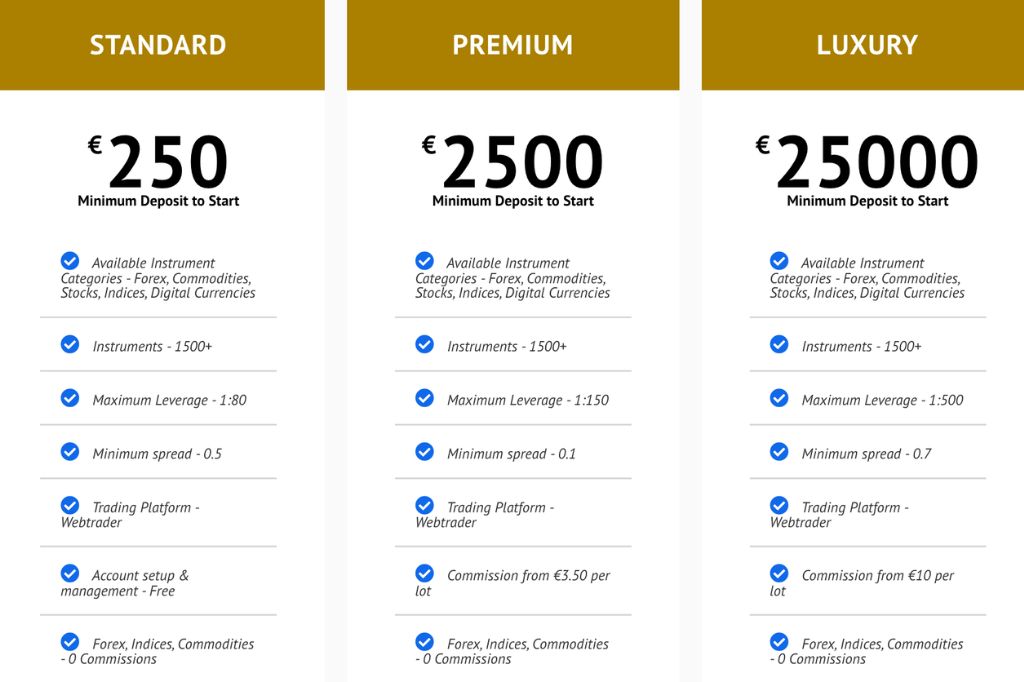Click the checkmark beside Luxury Minimum spread 0.7
The width and height of the screenshot is (1024, 682).
click(x=779, y=451)
